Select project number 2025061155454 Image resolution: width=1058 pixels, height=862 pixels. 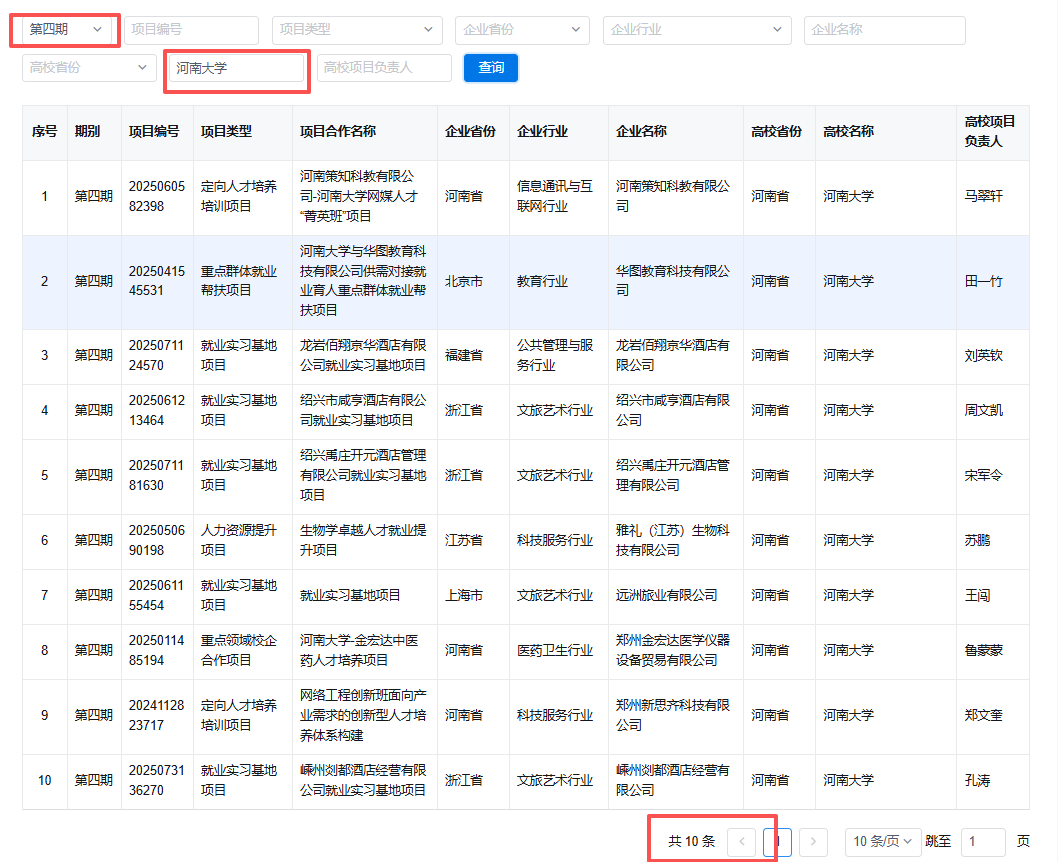click(157, 595)
